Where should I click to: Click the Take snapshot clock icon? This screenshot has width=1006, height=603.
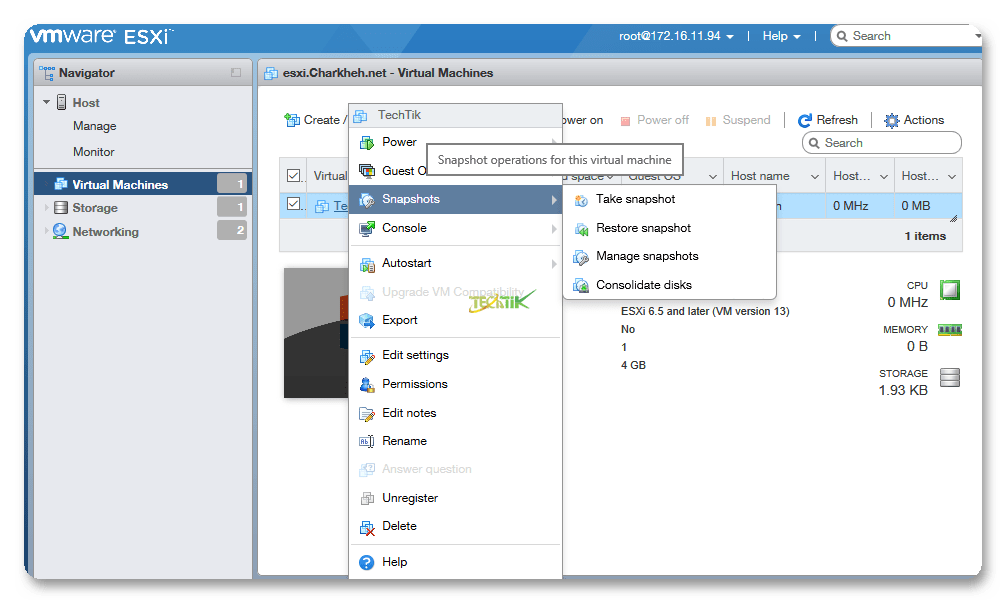[x=581, y=200]
